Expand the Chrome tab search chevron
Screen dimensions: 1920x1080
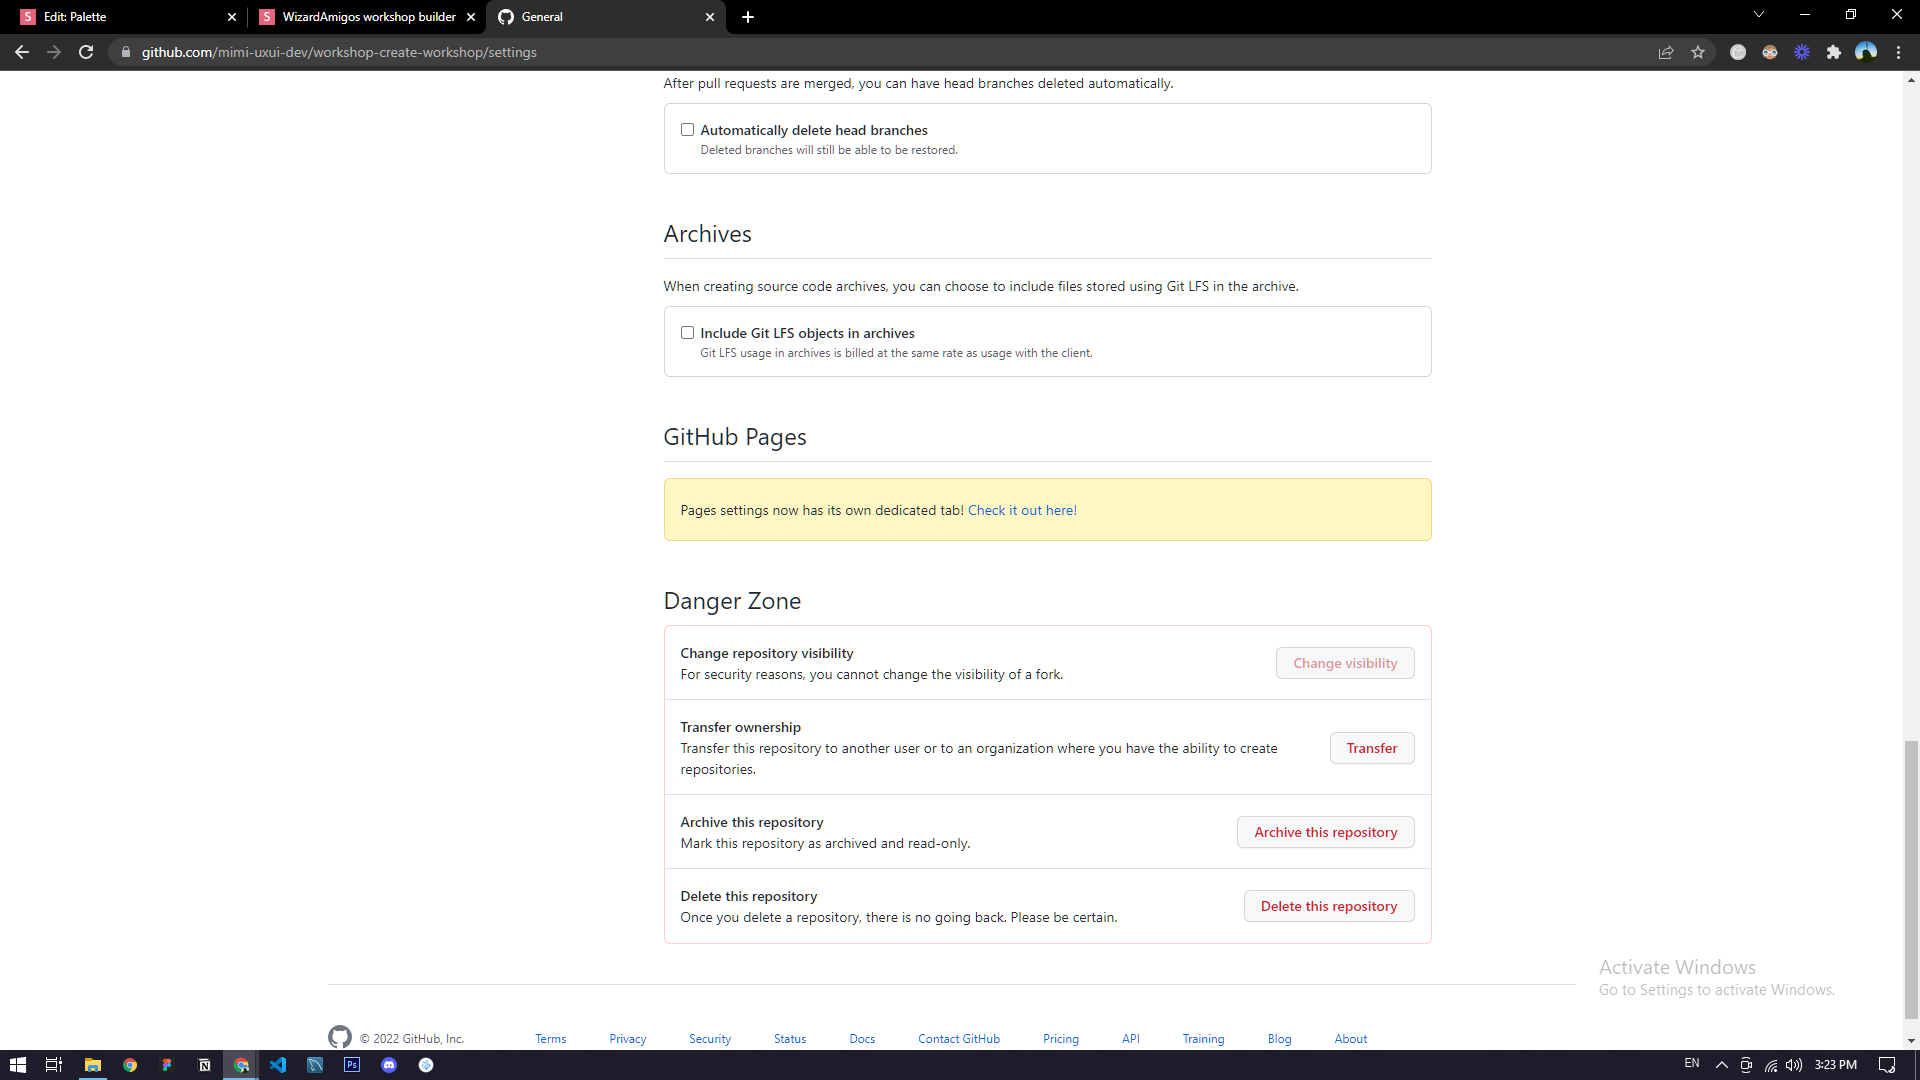[1759, 15]
